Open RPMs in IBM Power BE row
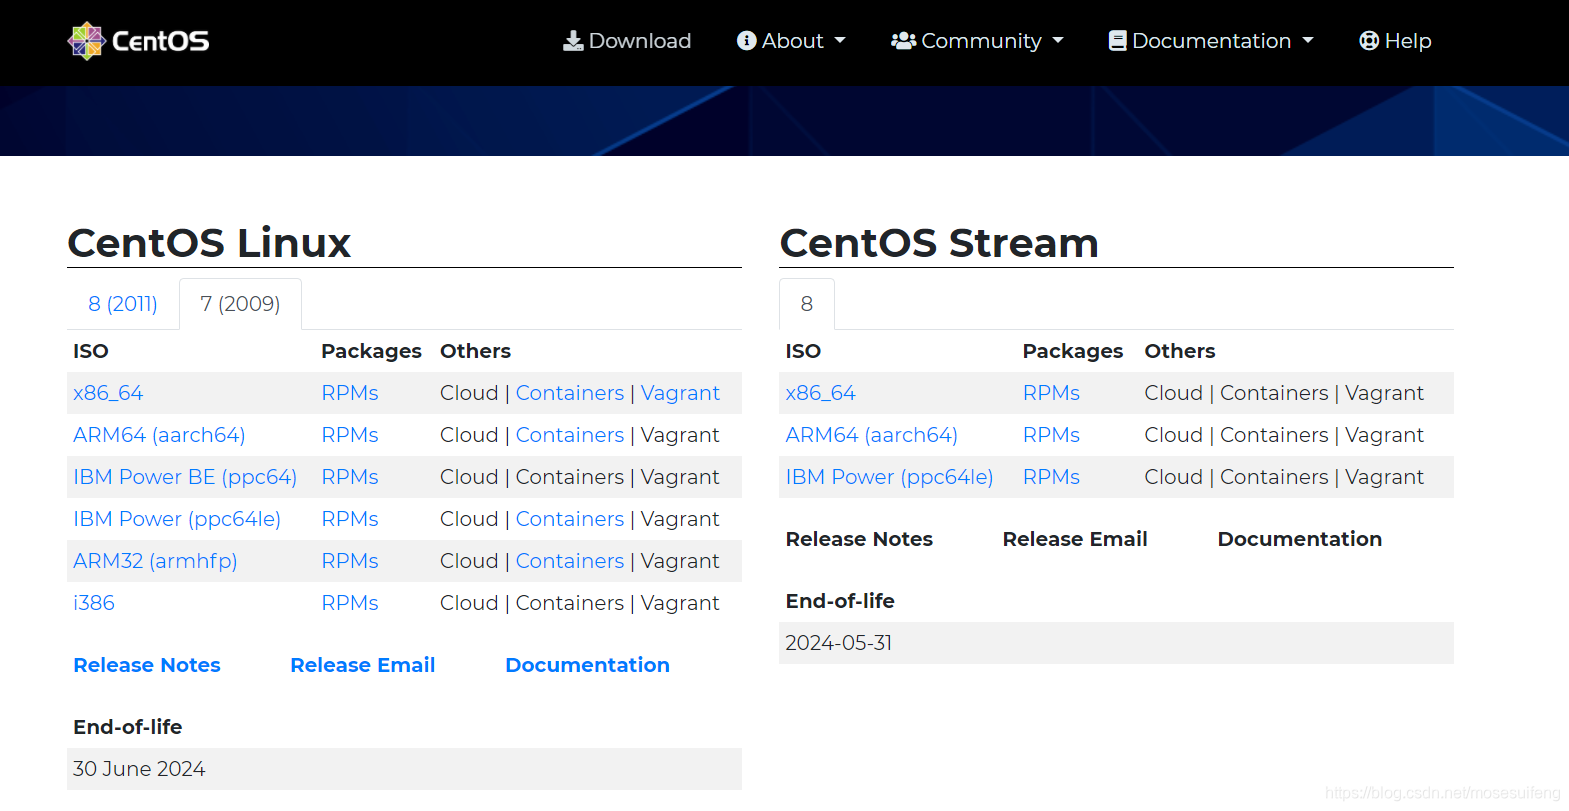This screenshot has height=811, width=1569. point(350,477)
